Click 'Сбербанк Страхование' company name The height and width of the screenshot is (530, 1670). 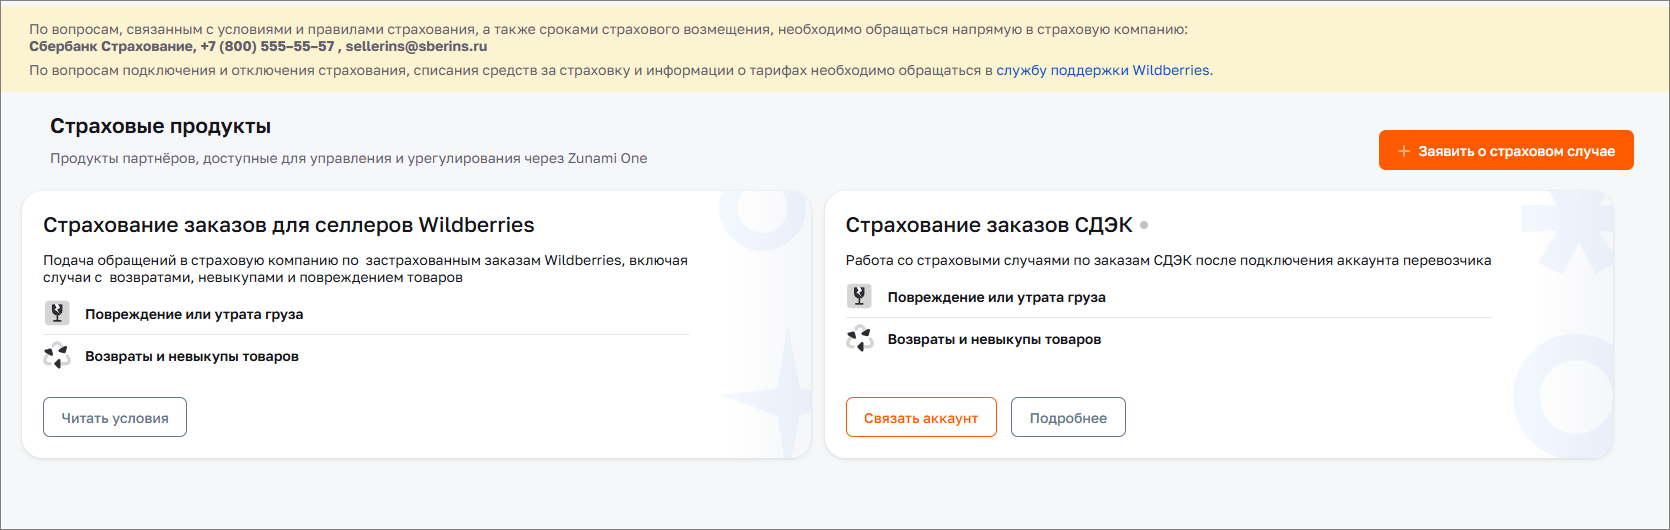coord(111,46)
